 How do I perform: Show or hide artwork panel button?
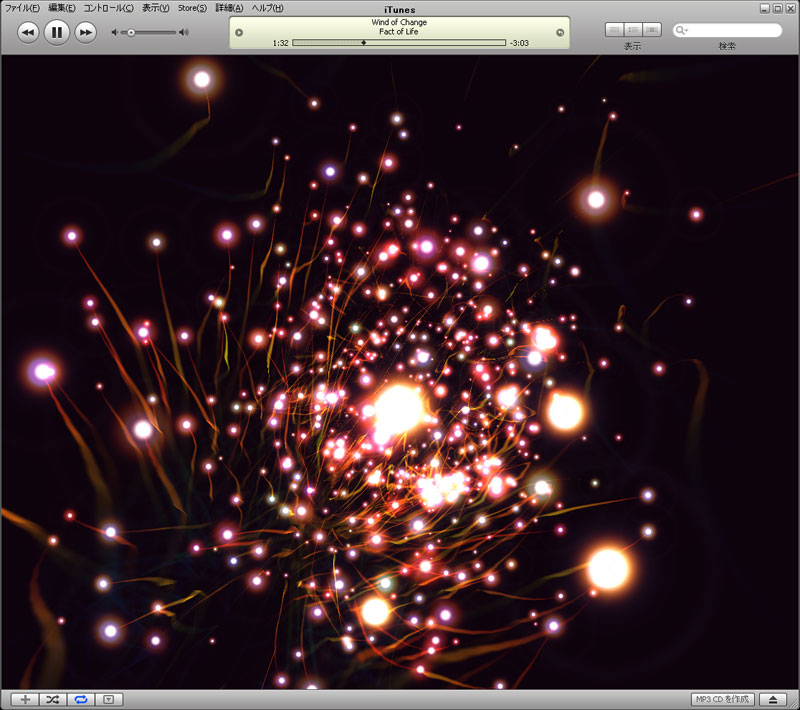click(x=109, y=699)
